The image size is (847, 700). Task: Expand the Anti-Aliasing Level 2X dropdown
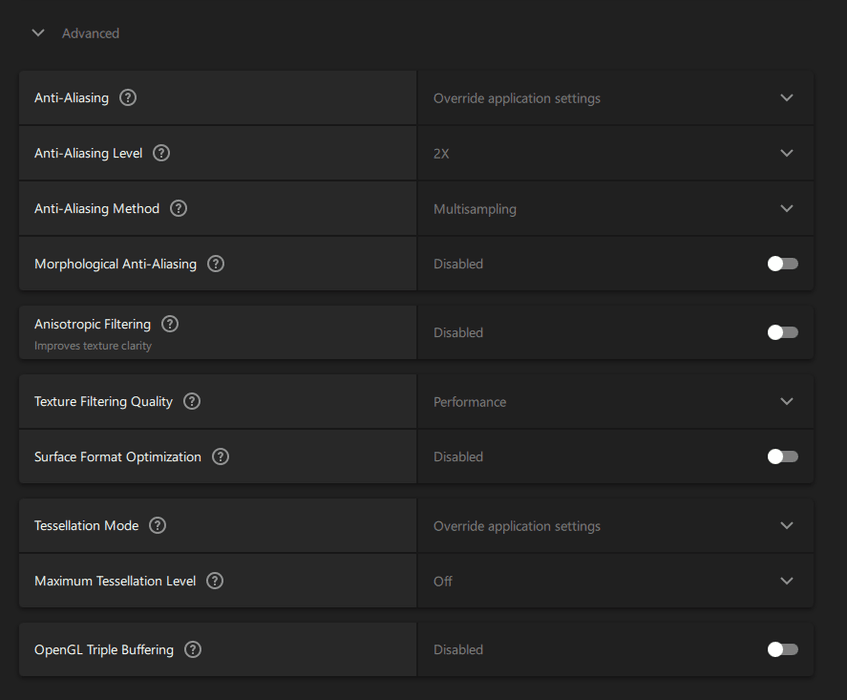point(615,153)
